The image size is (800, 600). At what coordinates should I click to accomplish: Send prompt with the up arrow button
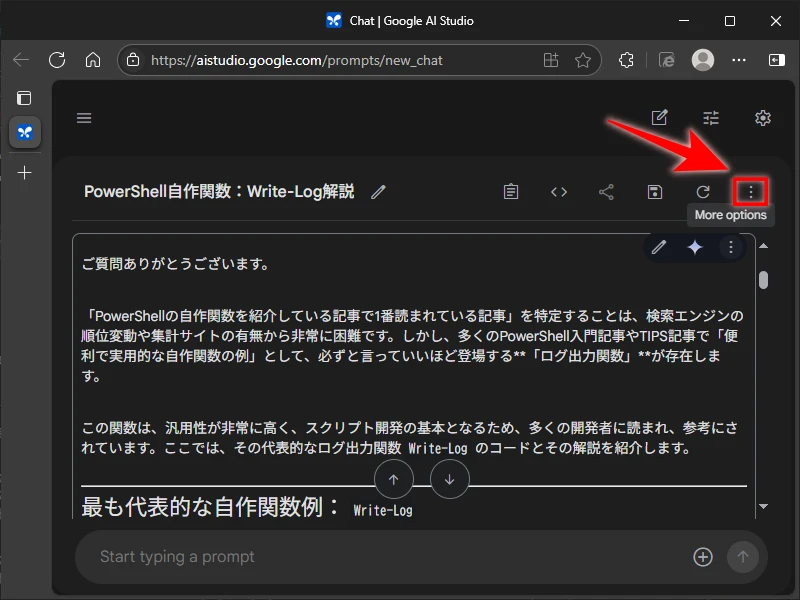tap(742, 557)
